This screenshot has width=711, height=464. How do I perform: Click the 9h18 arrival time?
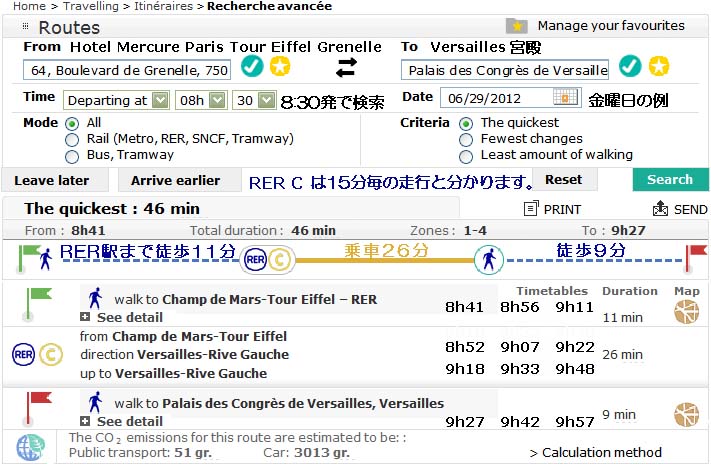(464, 369)
